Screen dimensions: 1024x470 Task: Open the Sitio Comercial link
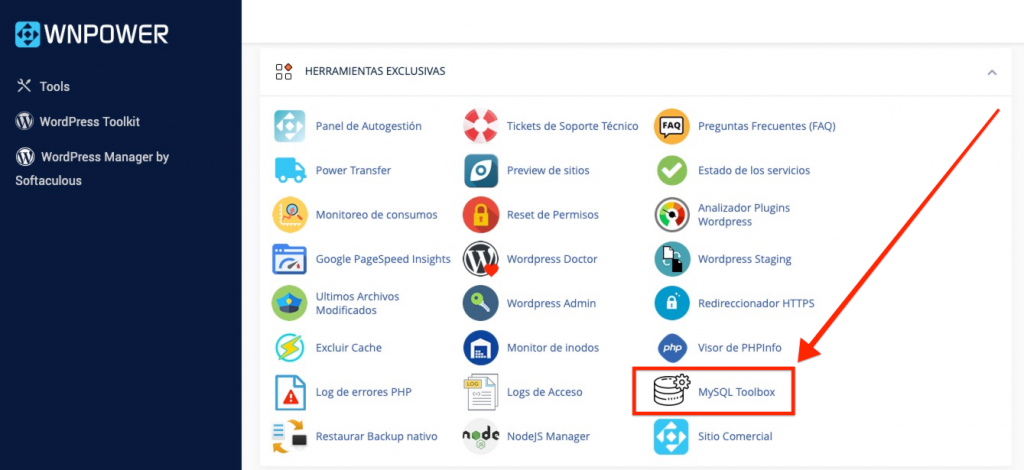pos(735,436)
